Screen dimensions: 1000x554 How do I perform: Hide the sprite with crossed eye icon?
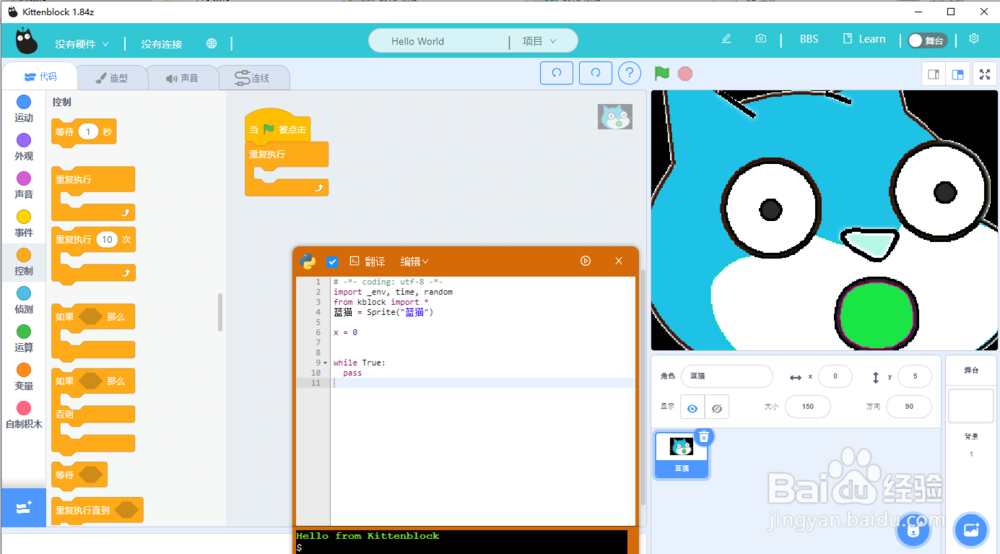(x=717, y=408)
